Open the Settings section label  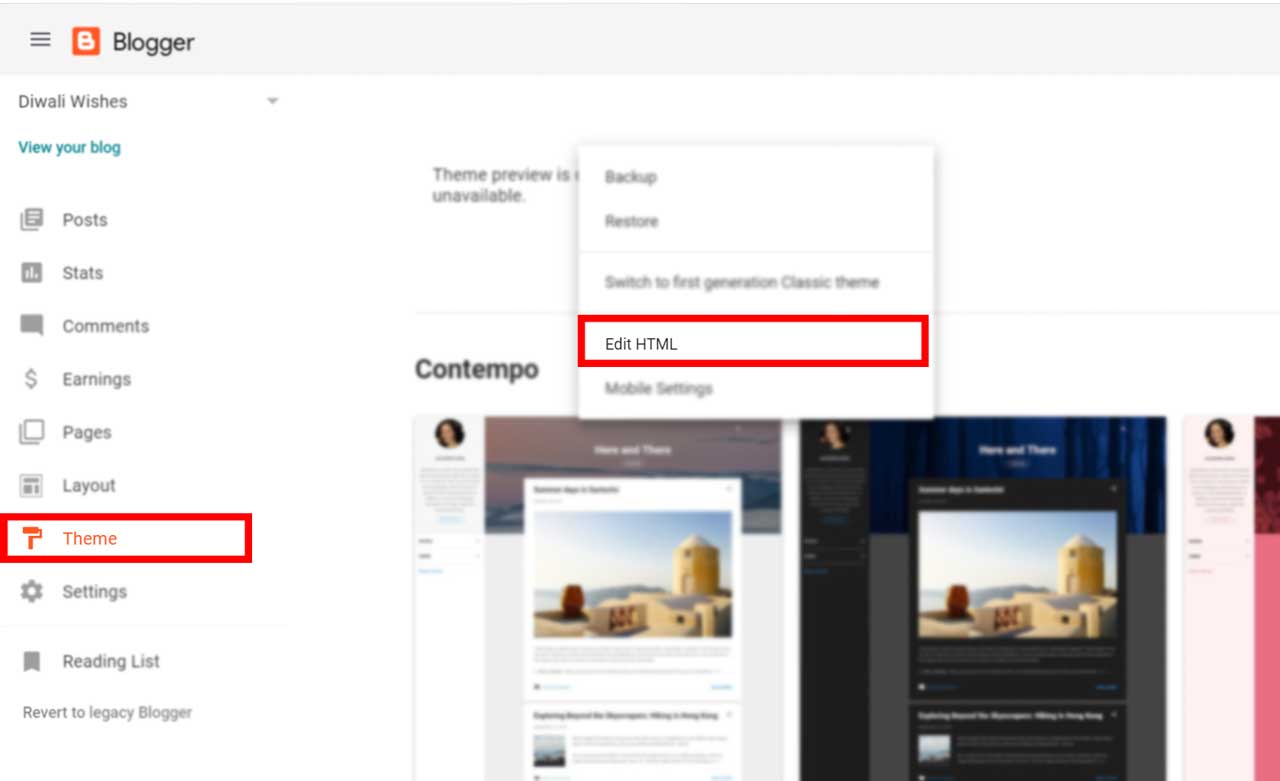tap(94, 592)
